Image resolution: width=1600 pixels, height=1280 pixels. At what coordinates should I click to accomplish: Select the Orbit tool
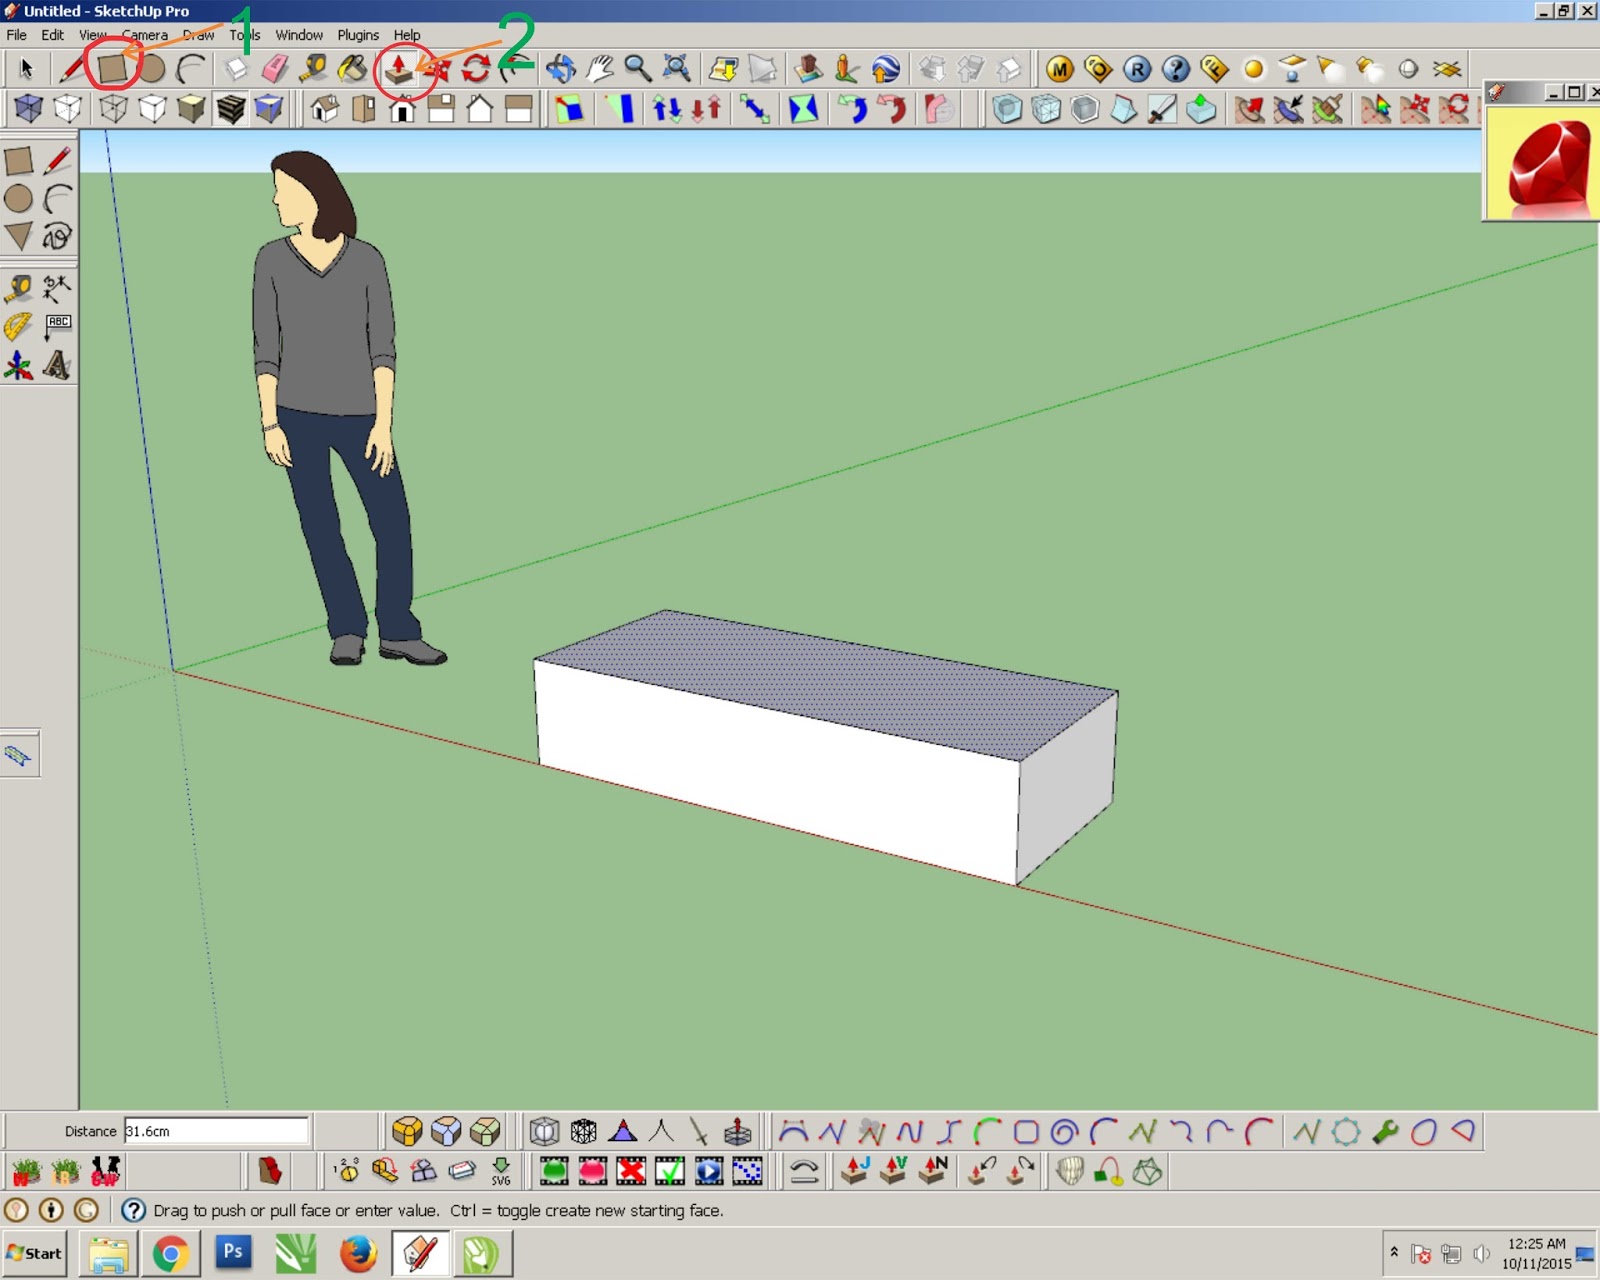coord(560,69)
